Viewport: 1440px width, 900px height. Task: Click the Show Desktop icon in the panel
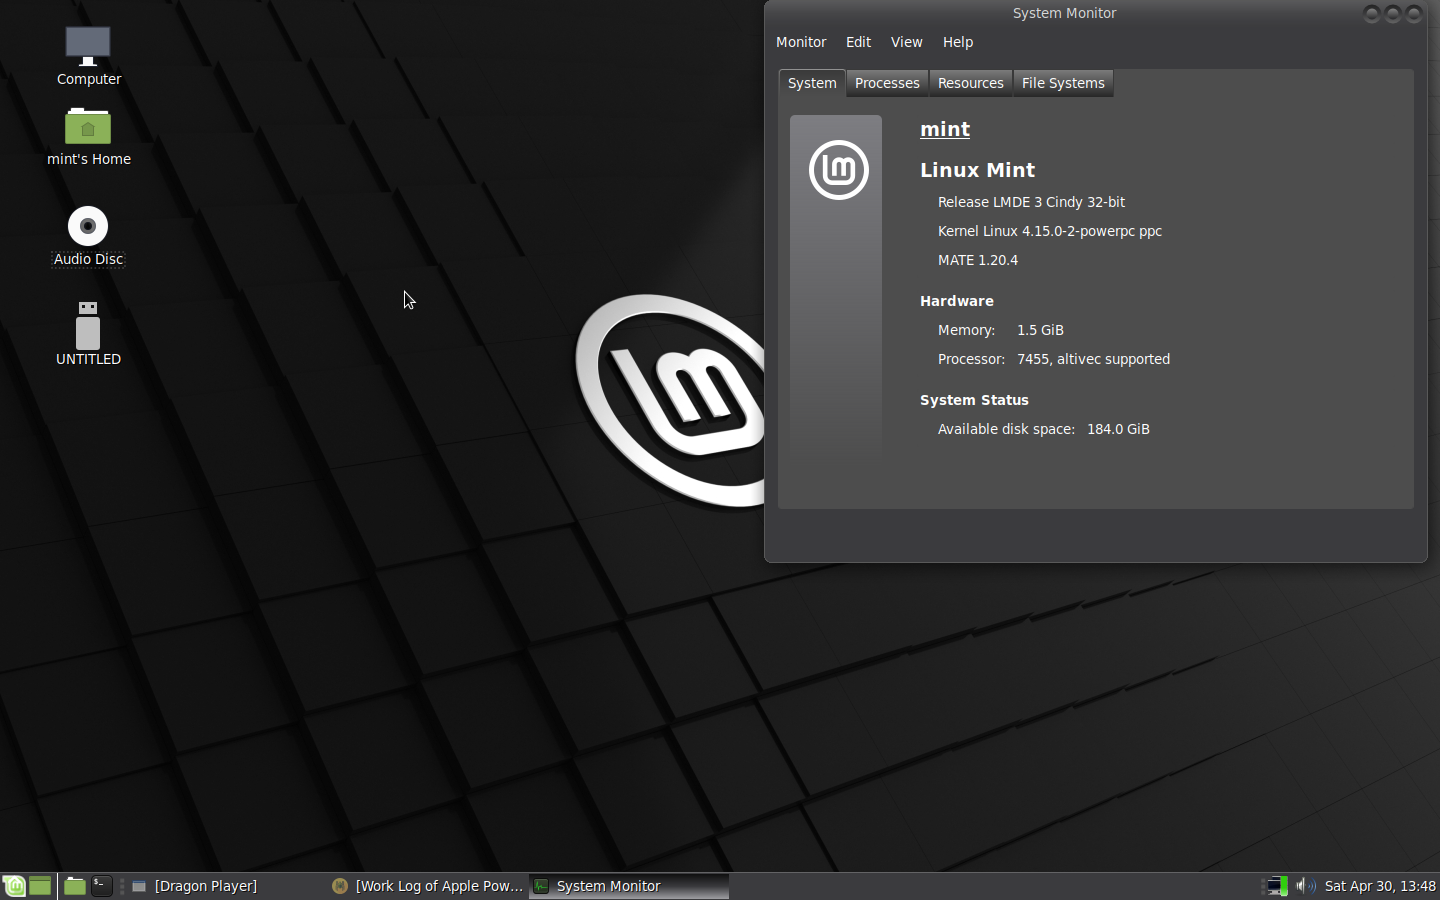[40, 886]
